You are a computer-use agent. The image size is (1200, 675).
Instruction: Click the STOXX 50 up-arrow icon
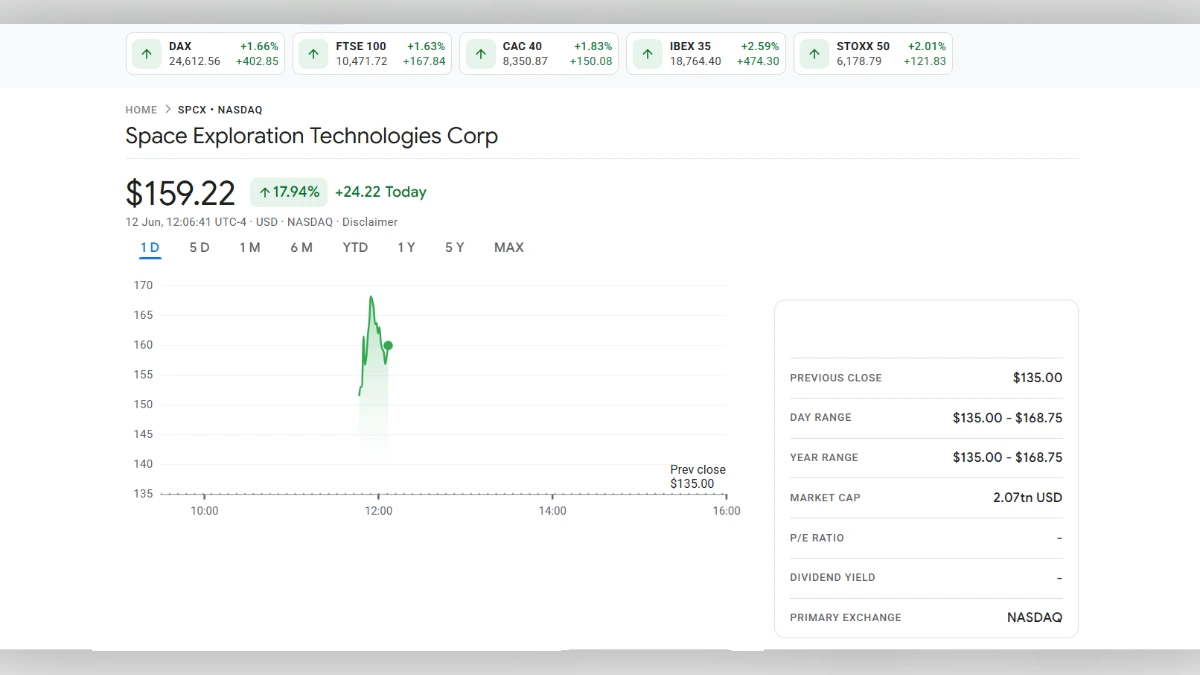tap(815, 54)
